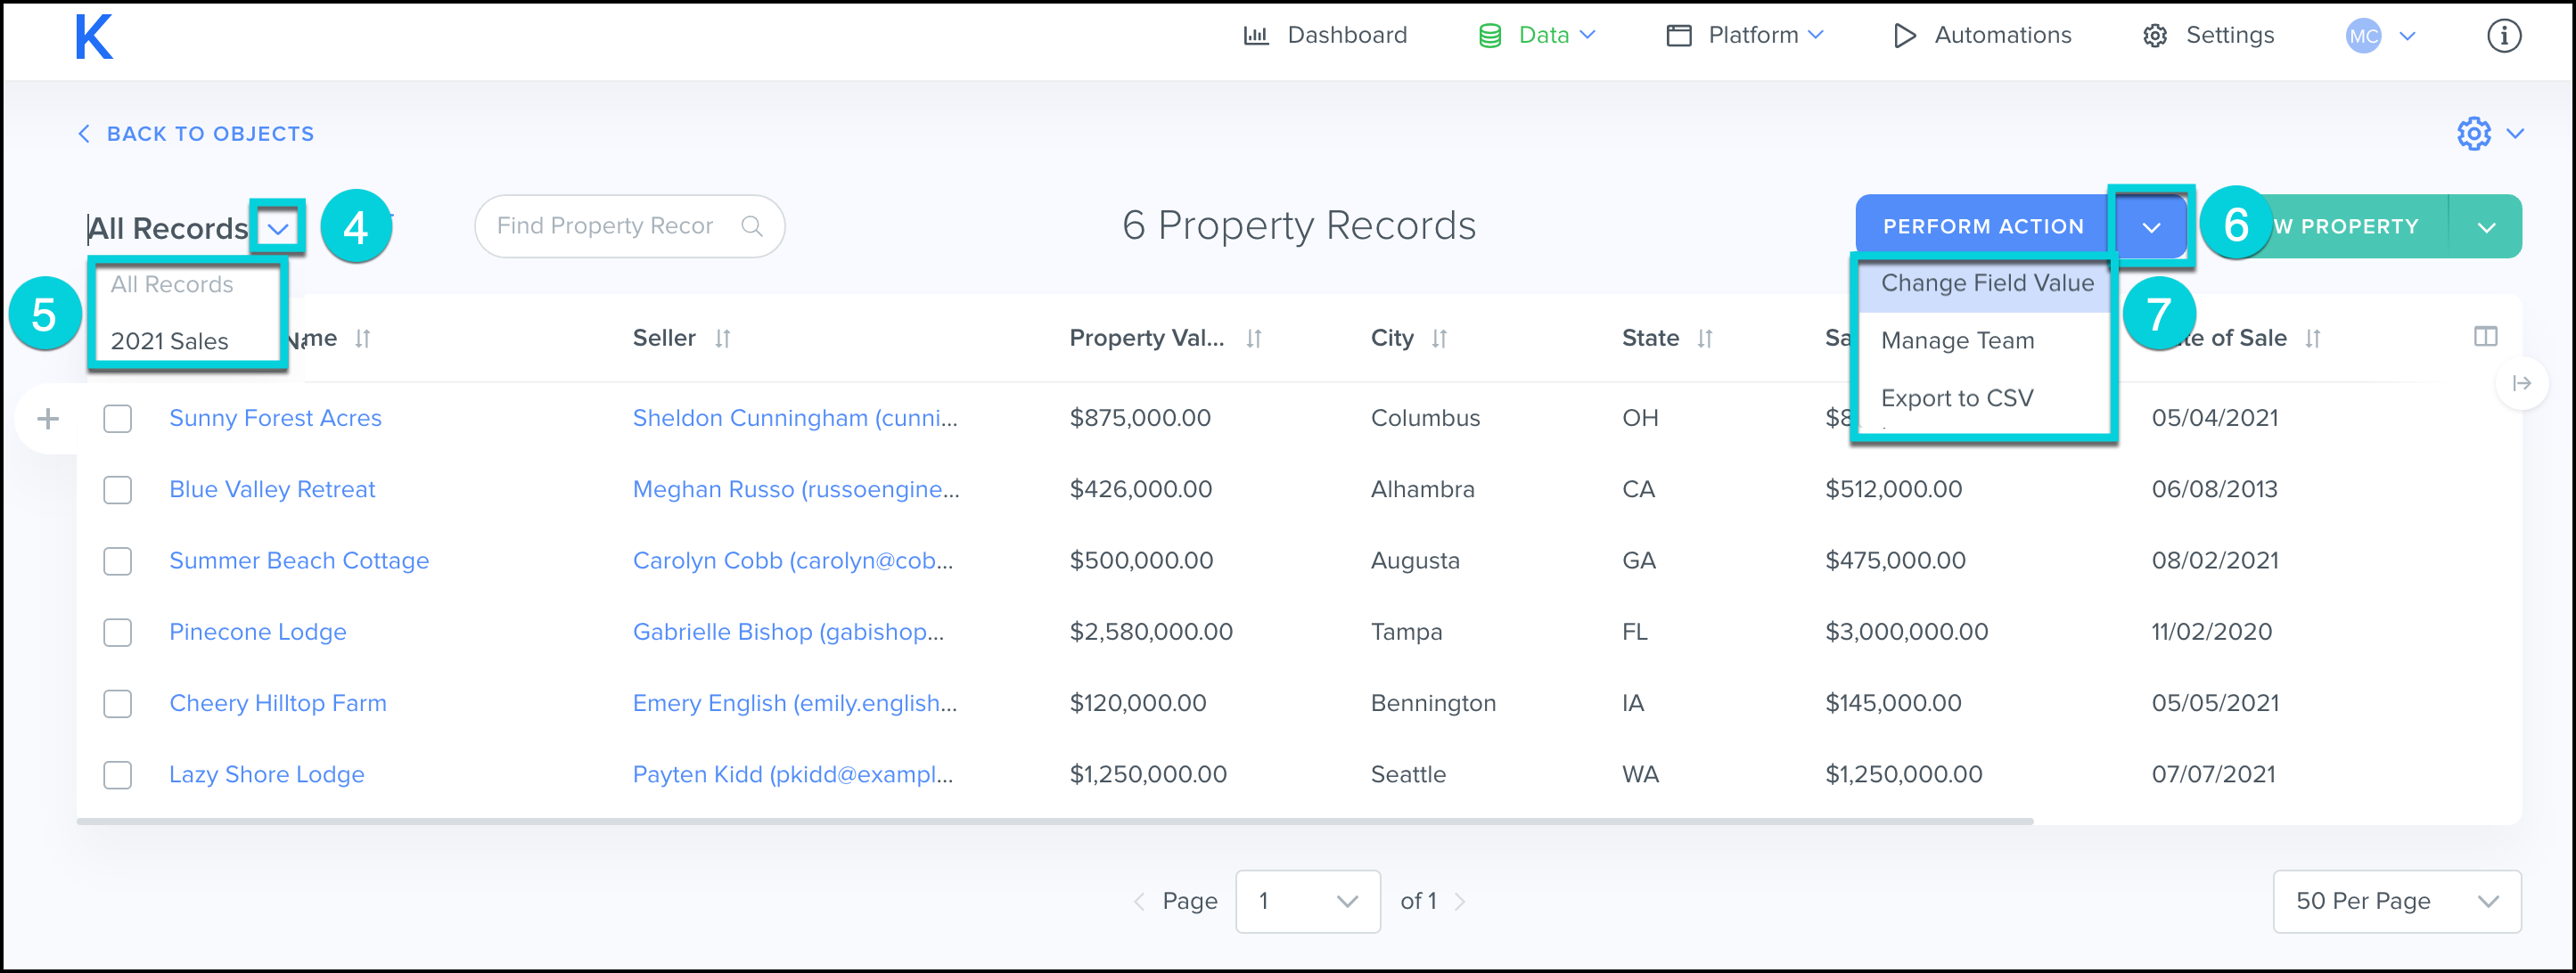
Task: Open the info icon in top bar
Action: pos(2503,36)
